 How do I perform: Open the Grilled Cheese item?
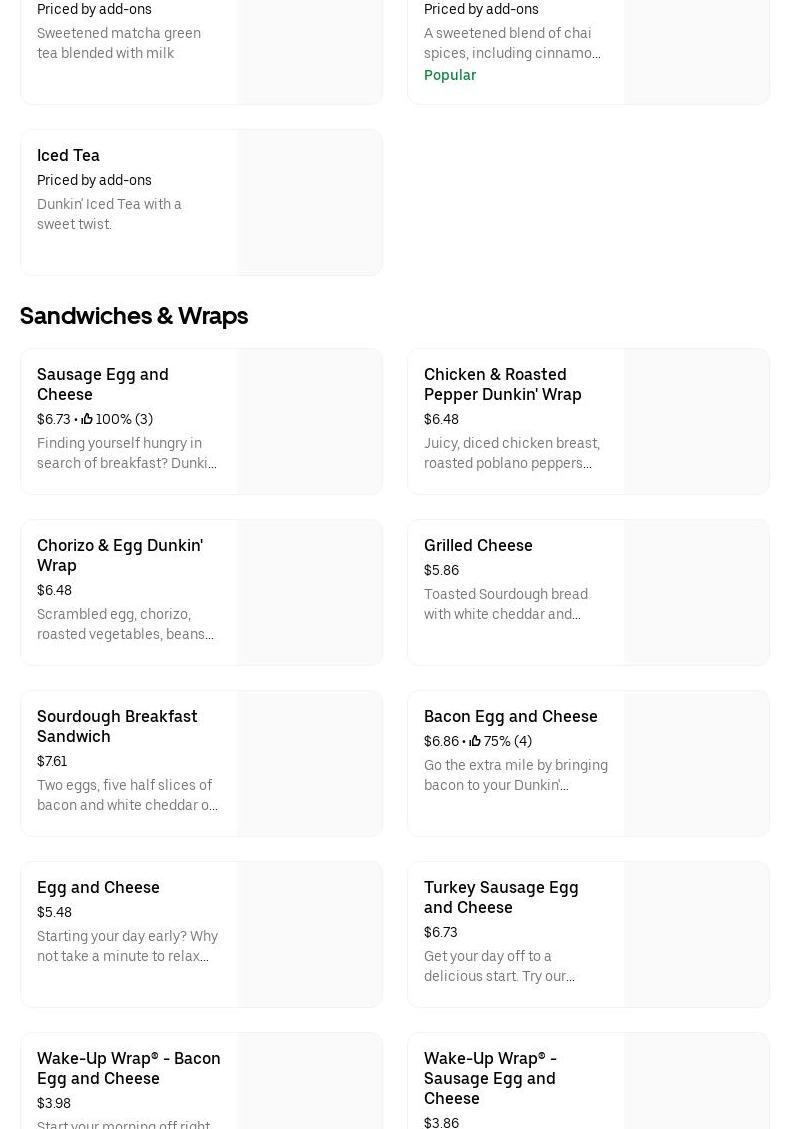(478, 546)
